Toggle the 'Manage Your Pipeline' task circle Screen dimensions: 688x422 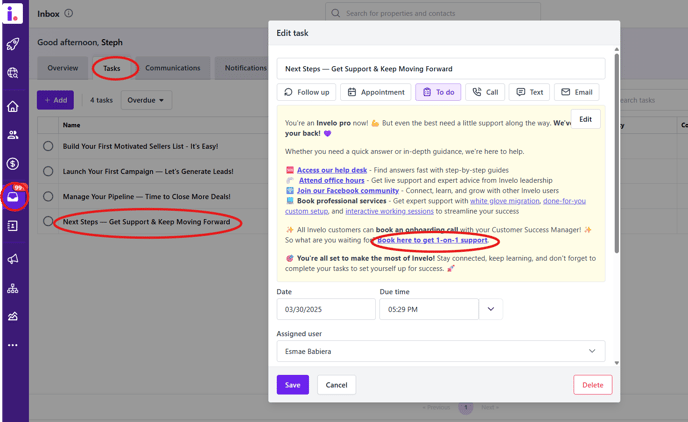[x=48, y=197]
